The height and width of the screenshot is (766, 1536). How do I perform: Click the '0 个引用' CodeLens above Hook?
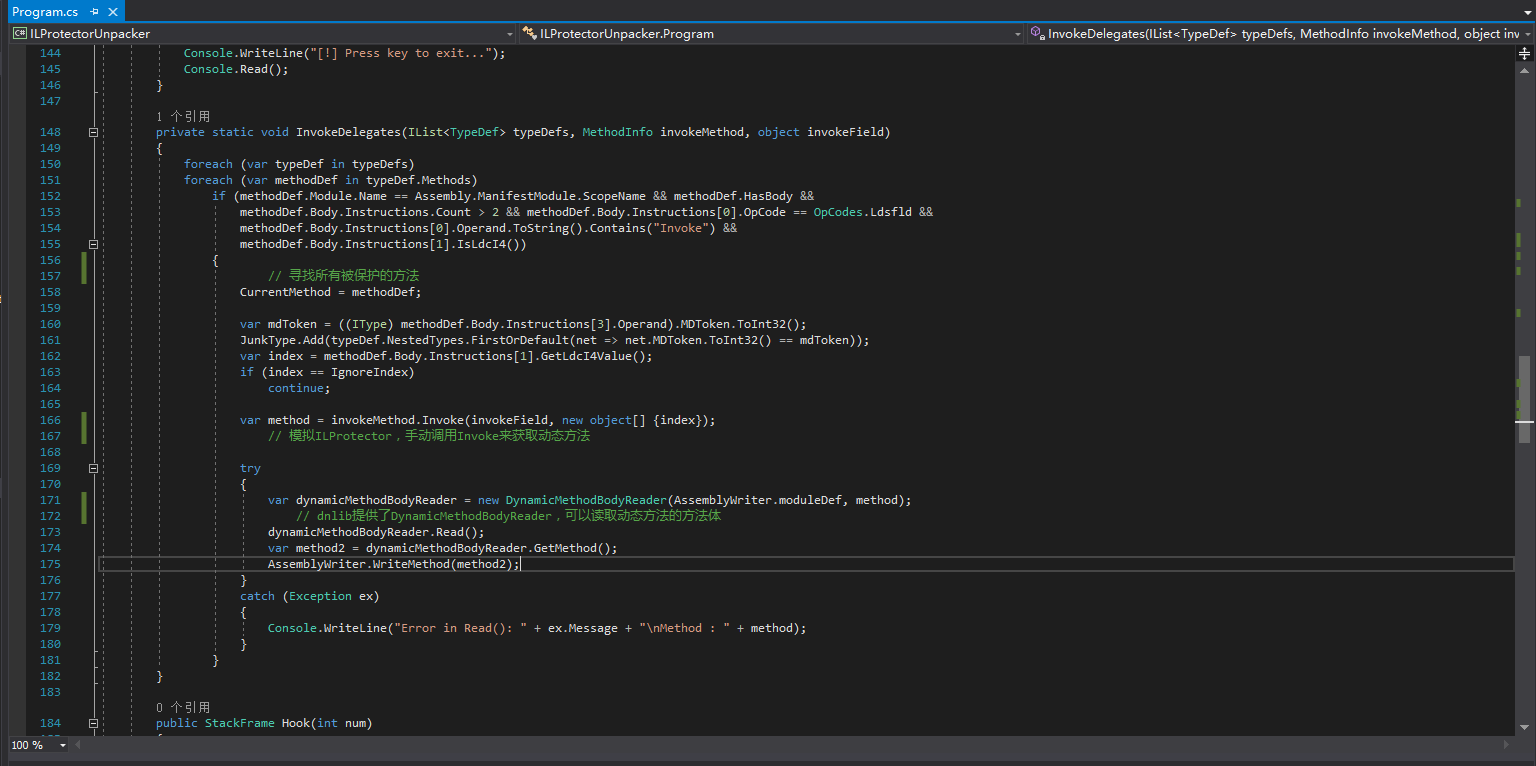point(183,707)
